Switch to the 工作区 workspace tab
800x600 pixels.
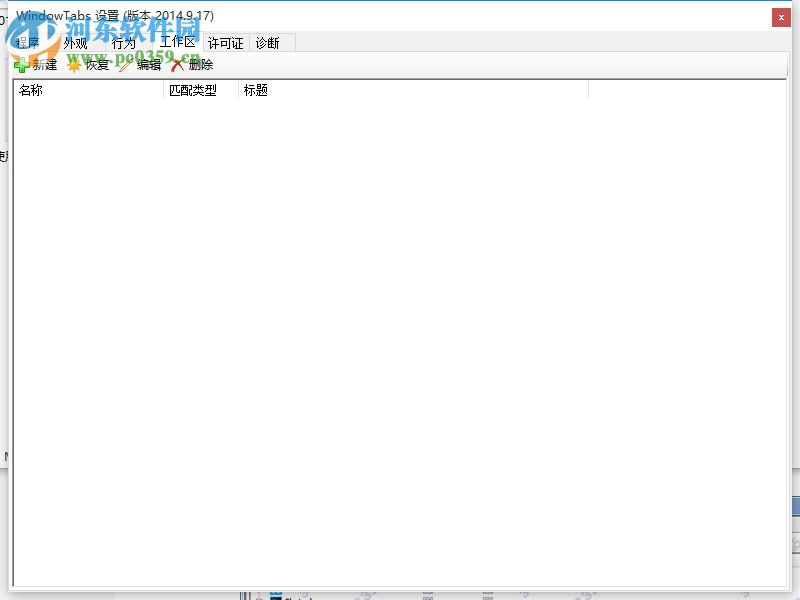176,42
